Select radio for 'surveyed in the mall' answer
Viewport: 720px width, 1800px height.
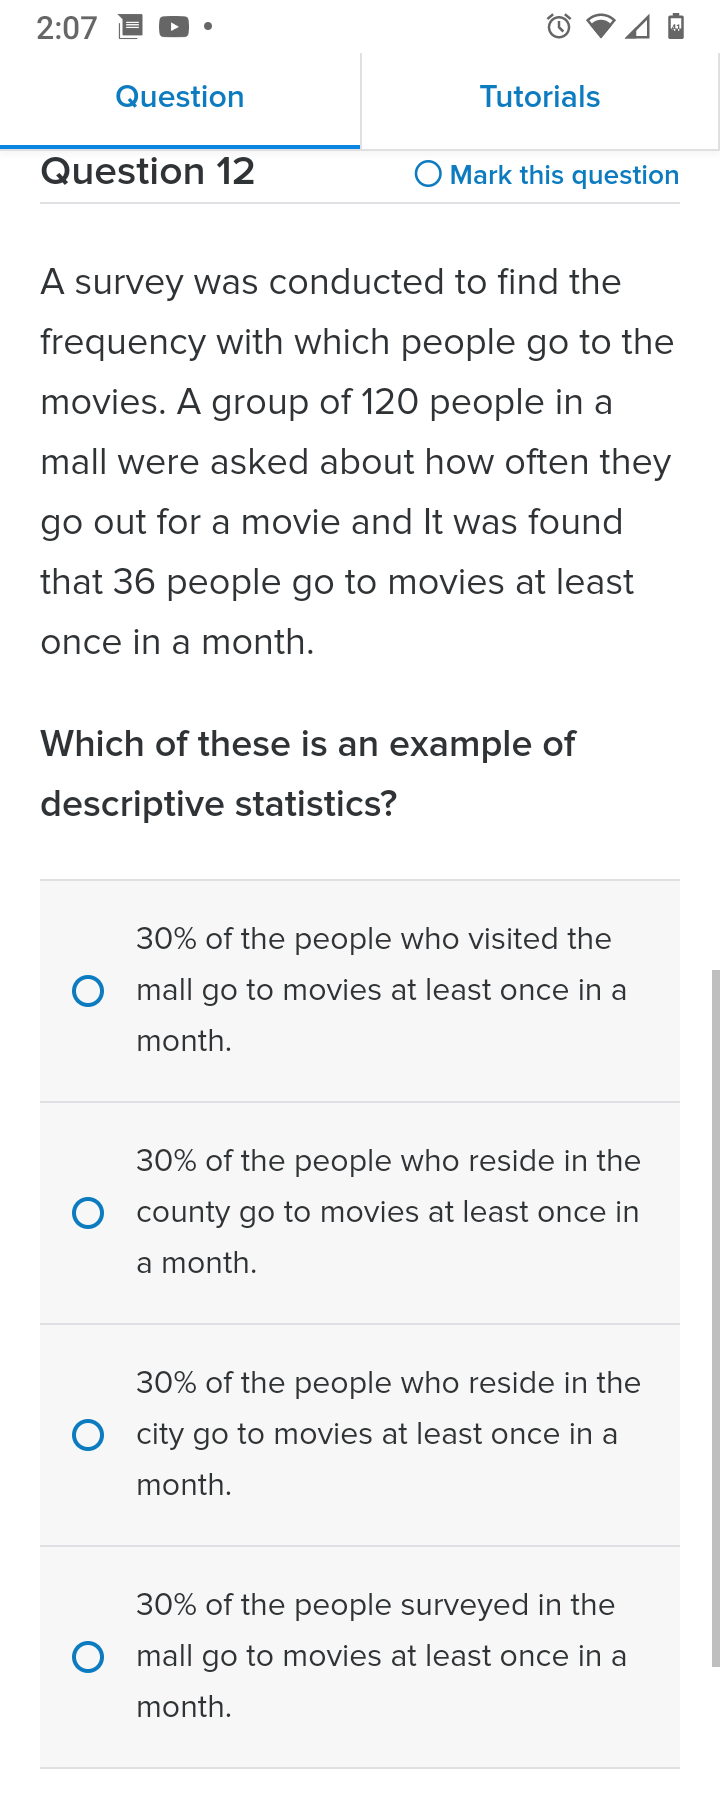click(88, 1657)
